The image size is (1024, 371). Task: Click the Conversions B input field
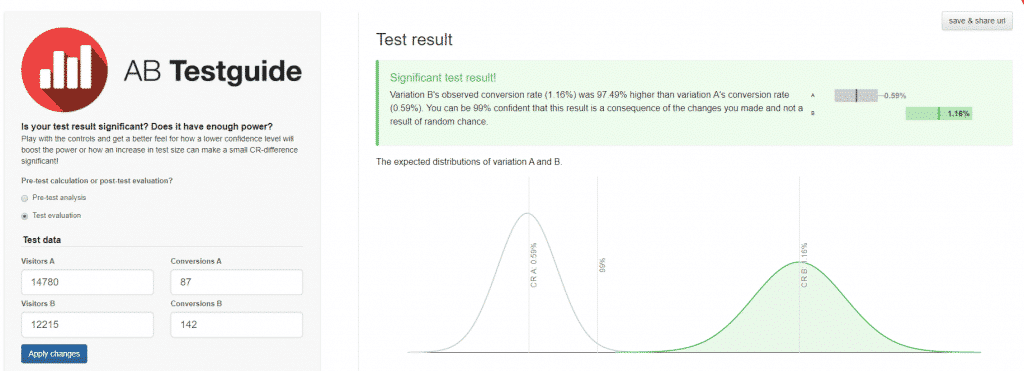(x=236, y=325)
